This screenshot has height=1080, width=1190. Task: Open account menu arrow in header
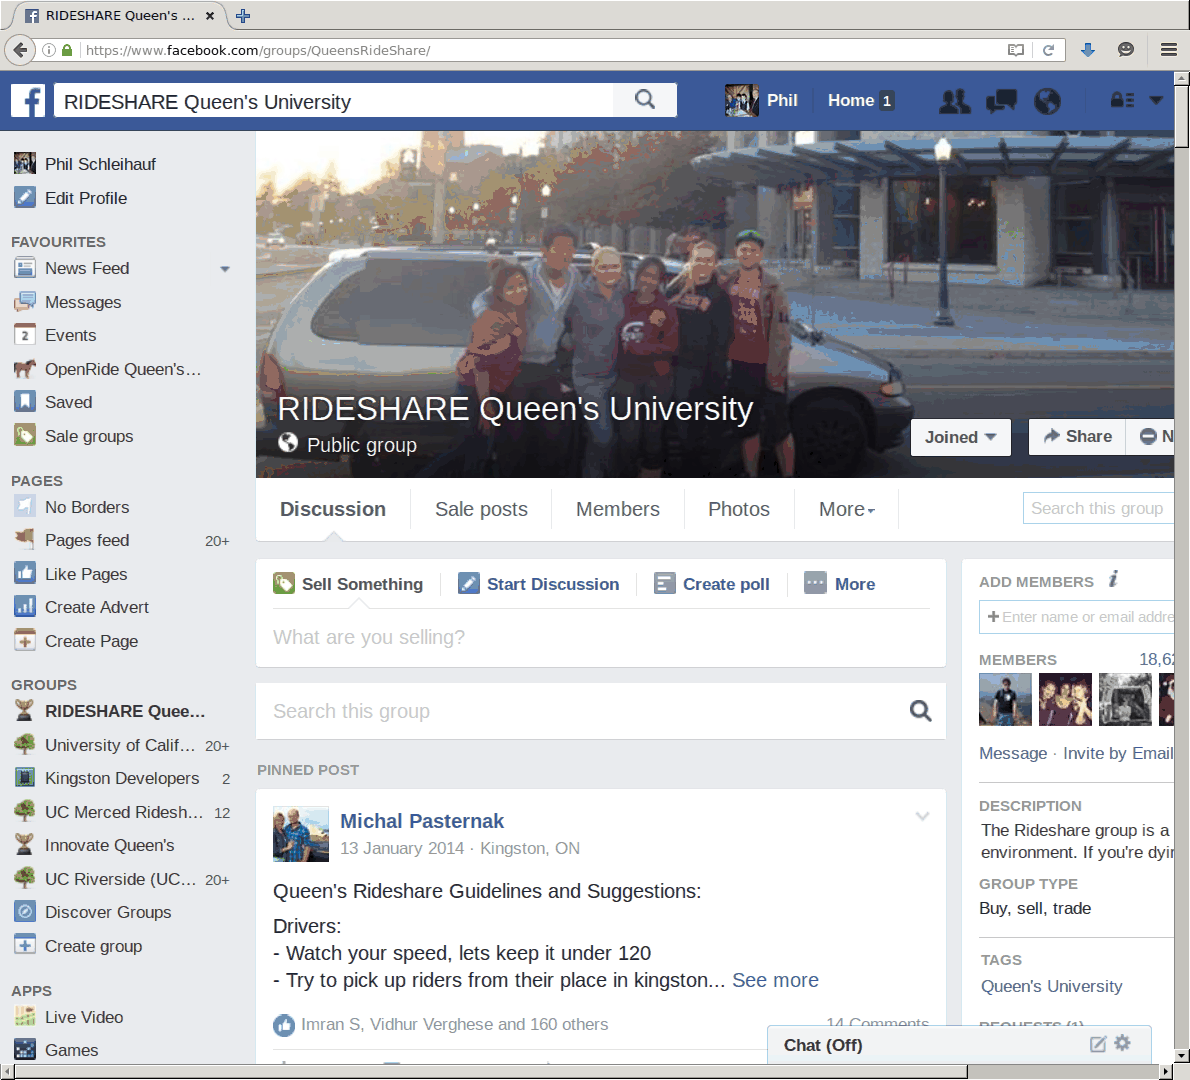pyautogui.click(x=1157, y=100)
